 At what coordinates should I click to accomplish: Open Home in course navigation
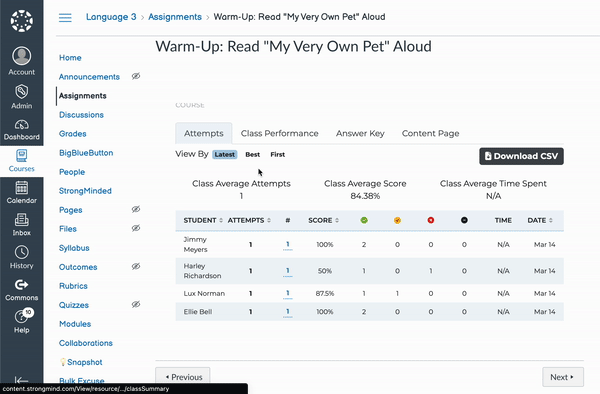click(x=70, y=58)
